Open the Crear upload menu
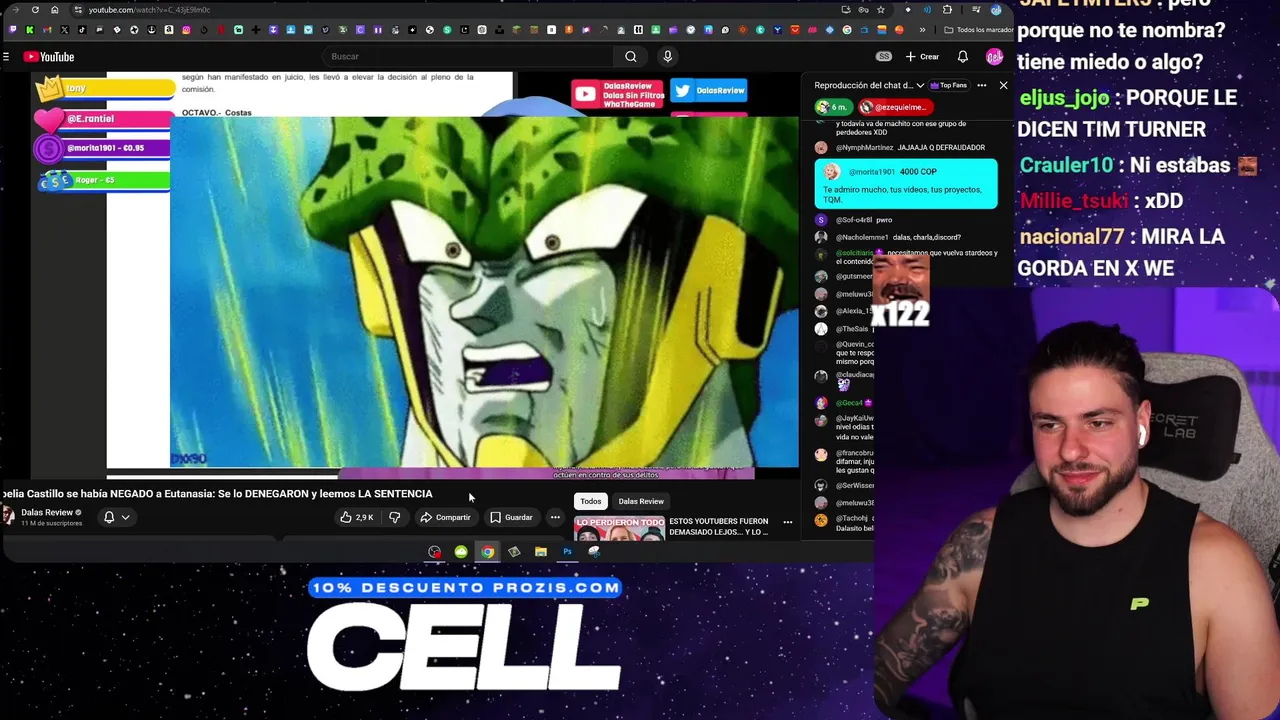Viewport: 1280px width, 720px height. point(922,57)
